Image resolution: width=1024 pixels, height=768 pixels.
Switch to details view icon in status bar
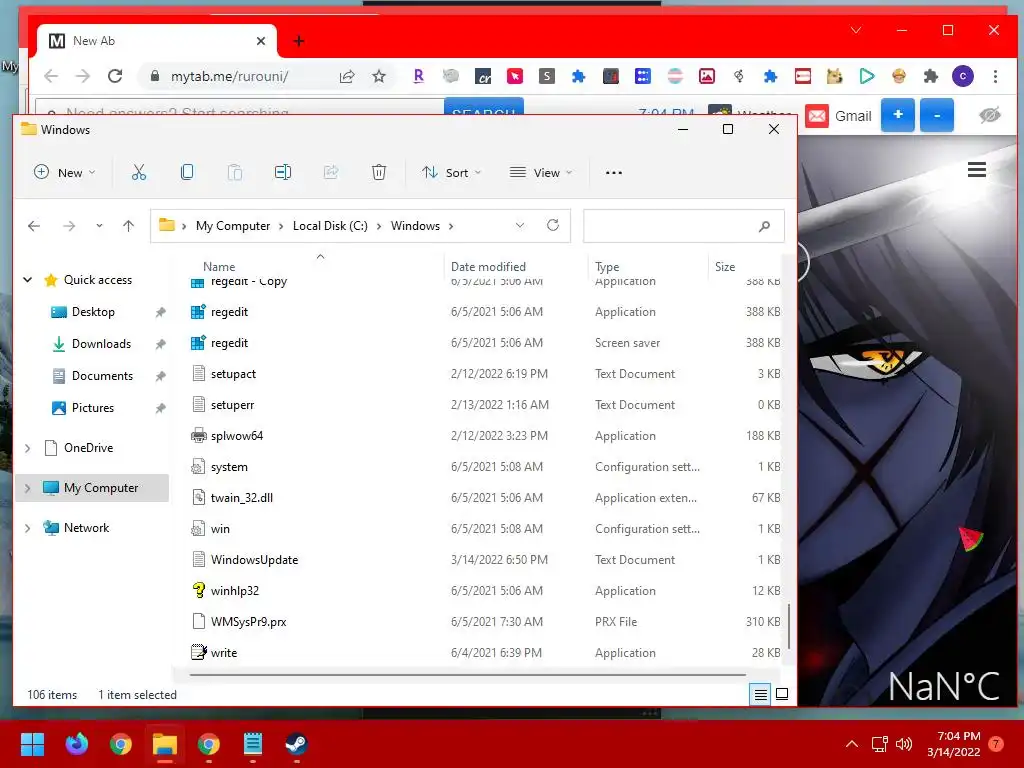click(x=760, y=694)
